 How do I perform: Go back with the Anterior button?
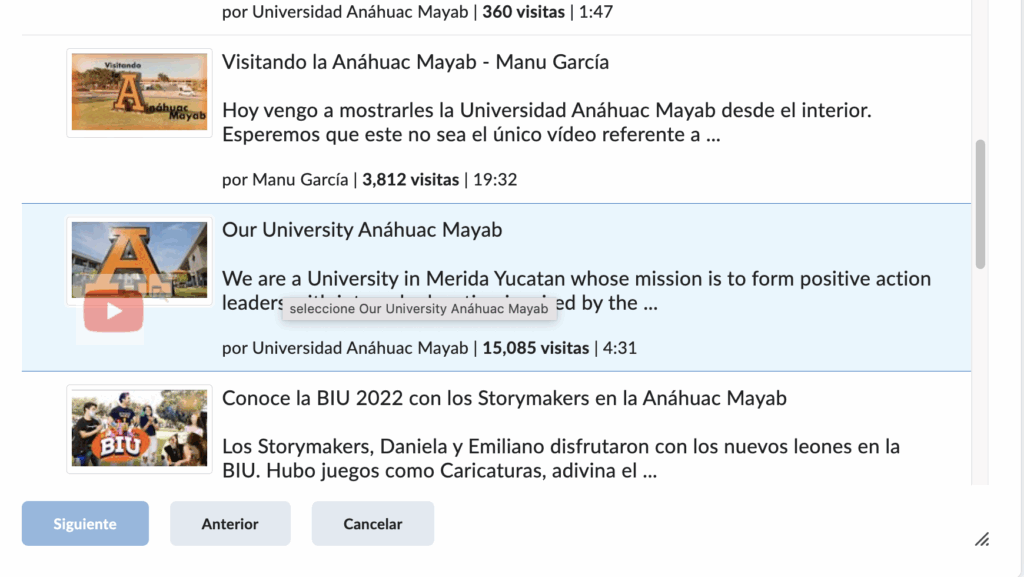(230, 524)
